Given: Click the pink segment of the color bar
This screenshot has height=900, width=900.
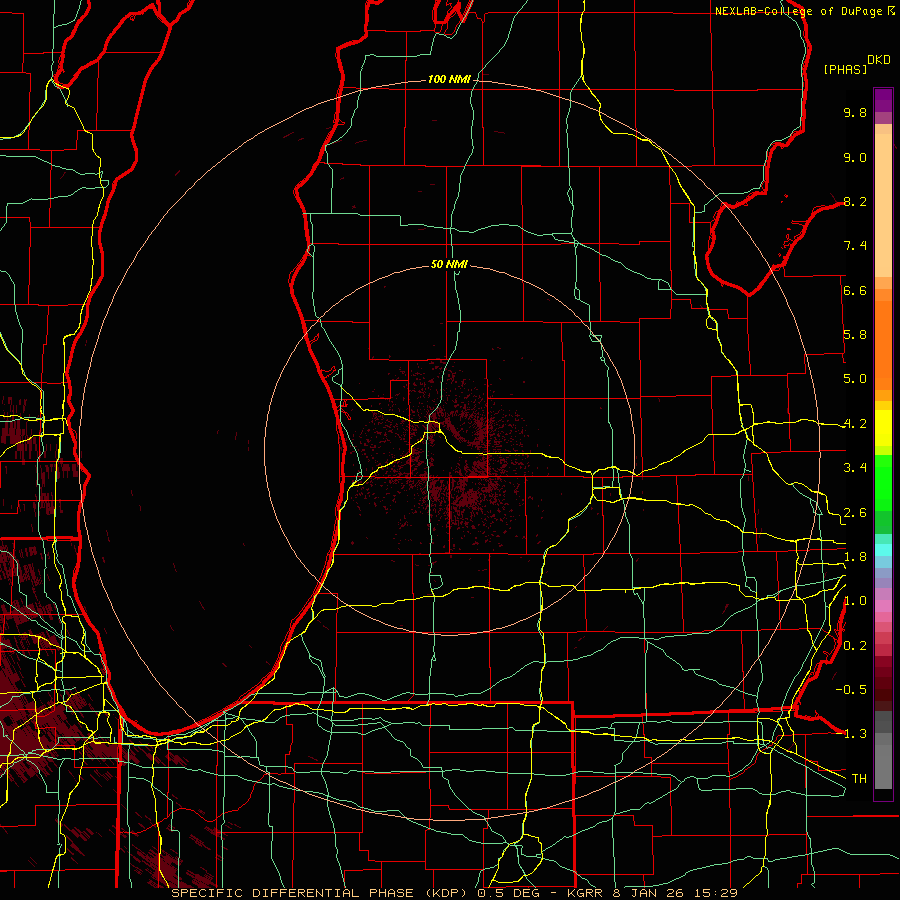Looking at the screenshot, I should [x=883, y=606].
